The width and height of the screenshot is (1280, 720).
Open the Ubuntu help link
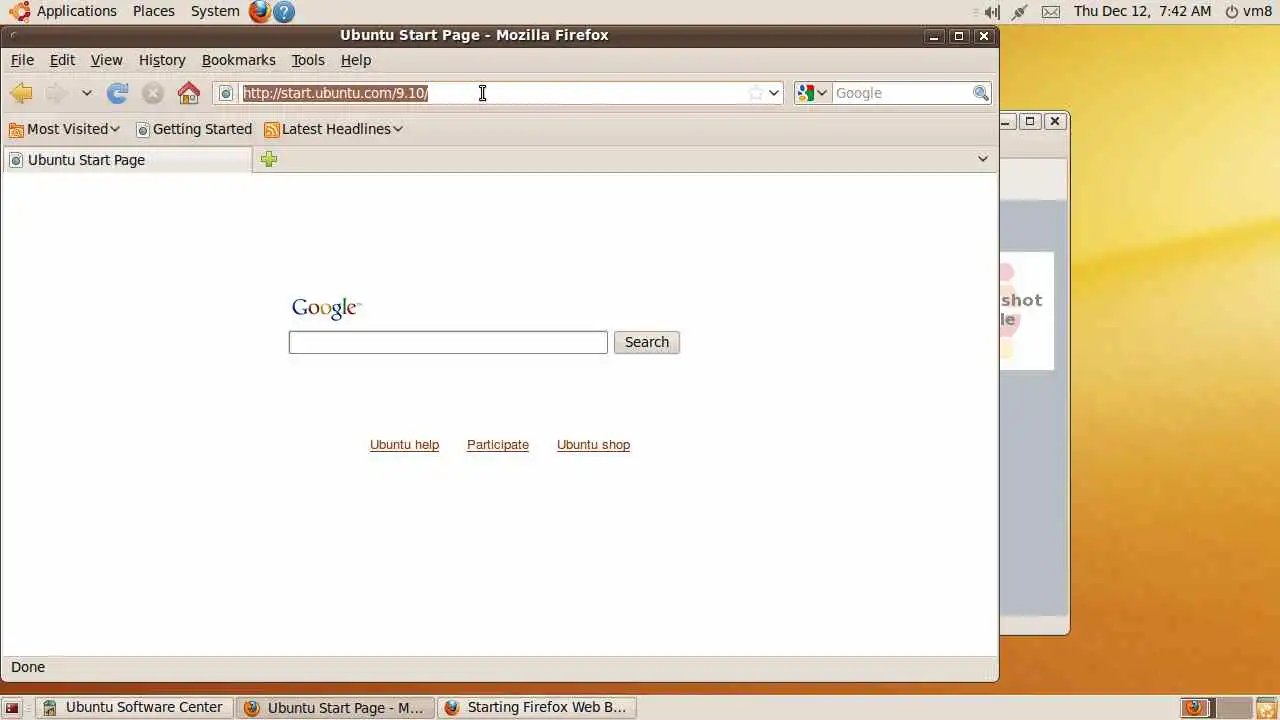coord(404,445)
